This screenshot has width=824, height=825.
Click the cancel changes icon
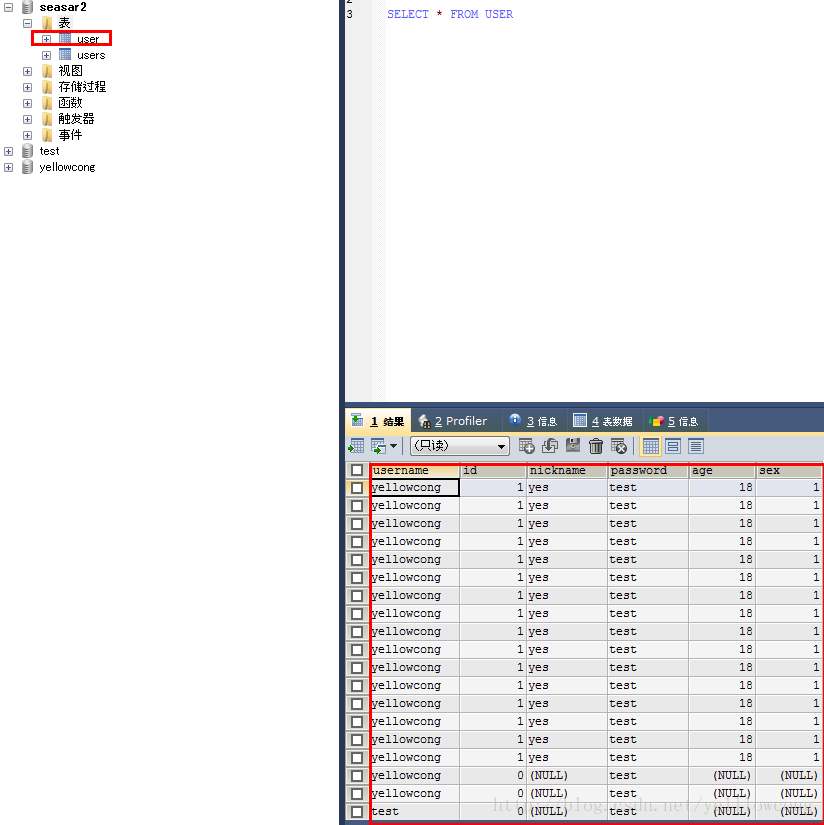click(619, 446)
